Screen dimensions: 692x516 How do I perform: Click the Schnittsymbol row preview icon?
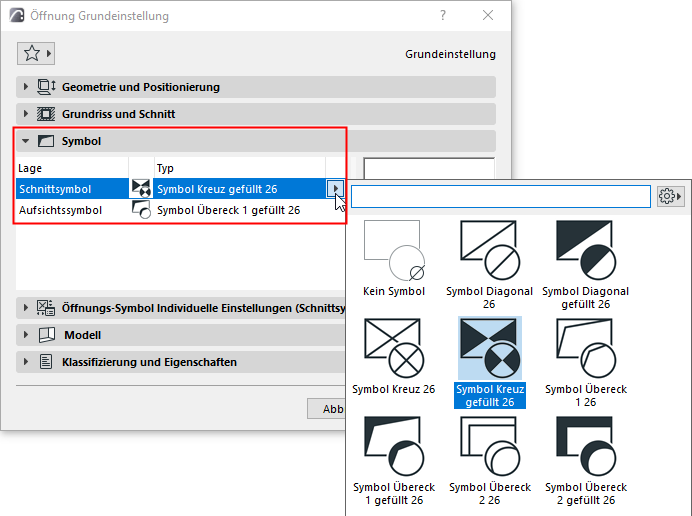click(141, 188)
